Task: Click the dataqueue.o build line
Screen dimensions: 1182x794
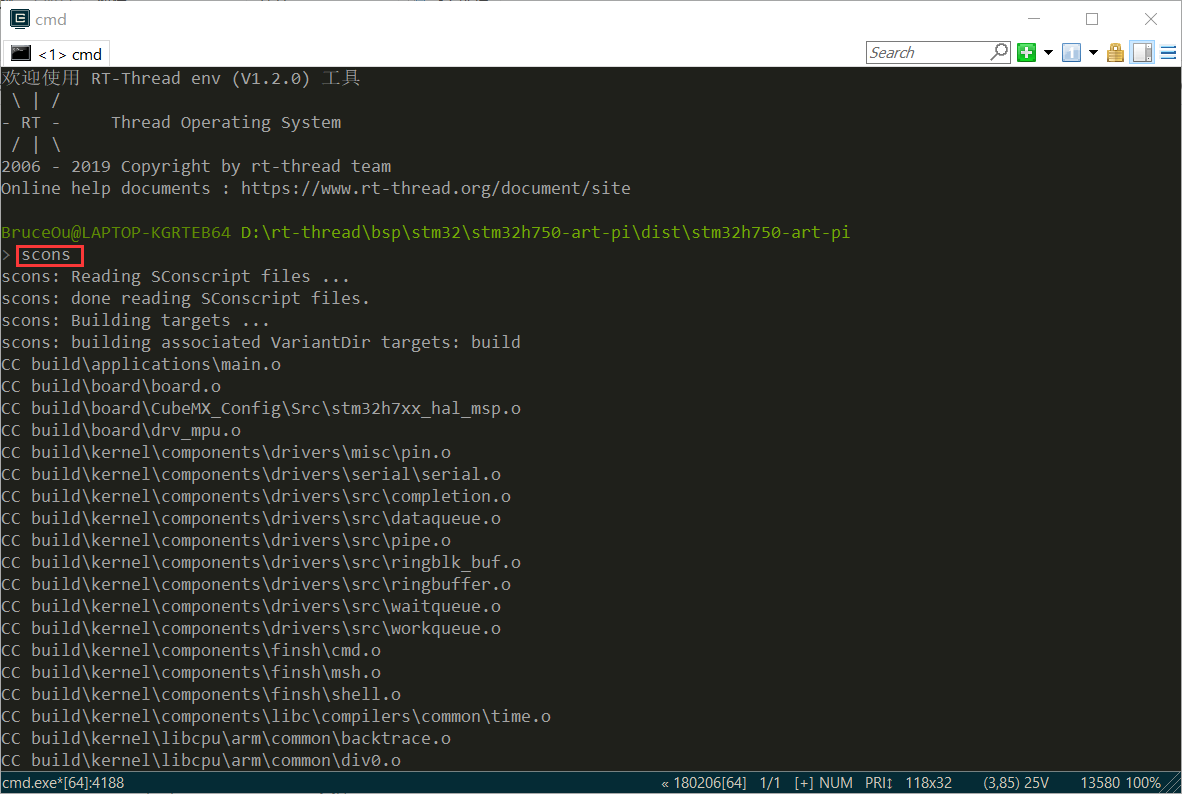Action: coord(251,519)
